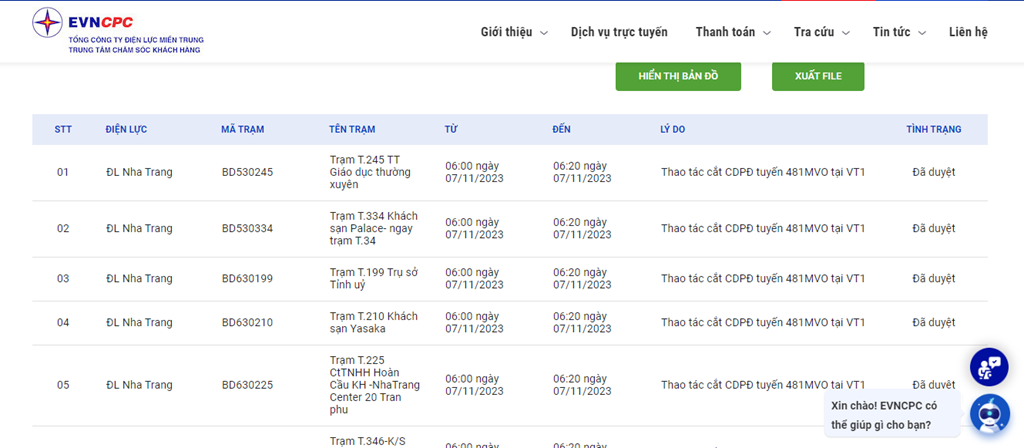1024x448 pixels.
Task: Open the Tin tức dropdown menu
Action: click(x=898, y=32)
